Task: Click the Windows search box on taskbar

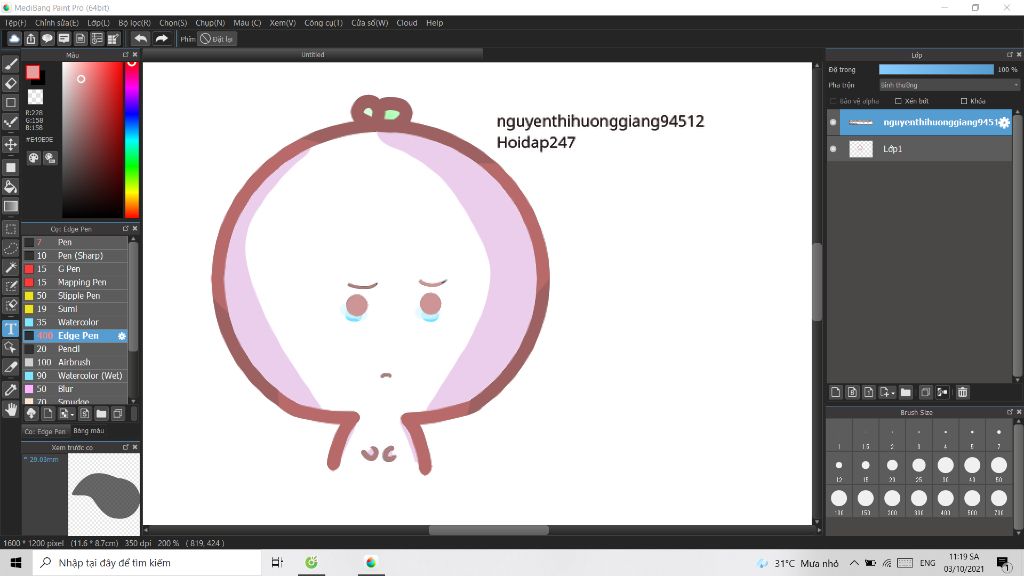Action: [x=147, y=562]
